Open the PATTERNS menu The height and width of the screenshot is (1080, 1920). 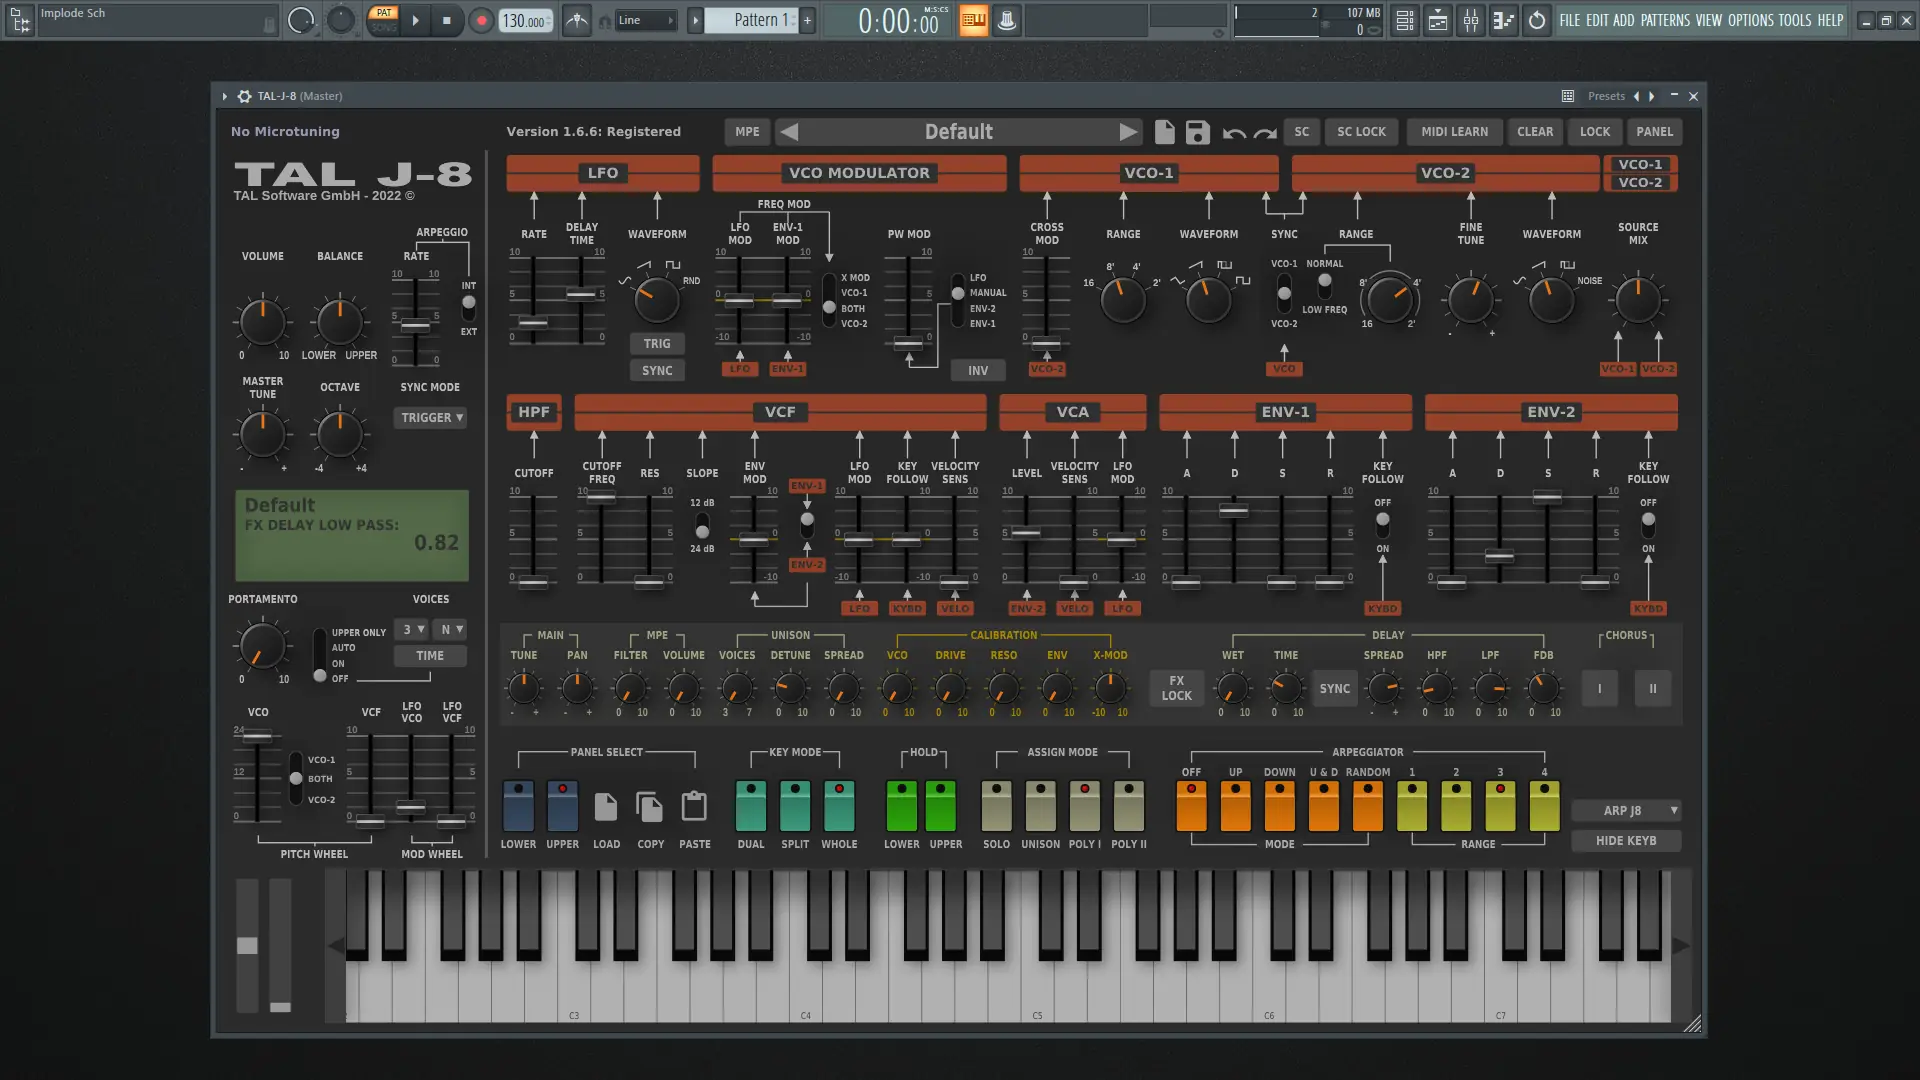tap(1664, 20)
